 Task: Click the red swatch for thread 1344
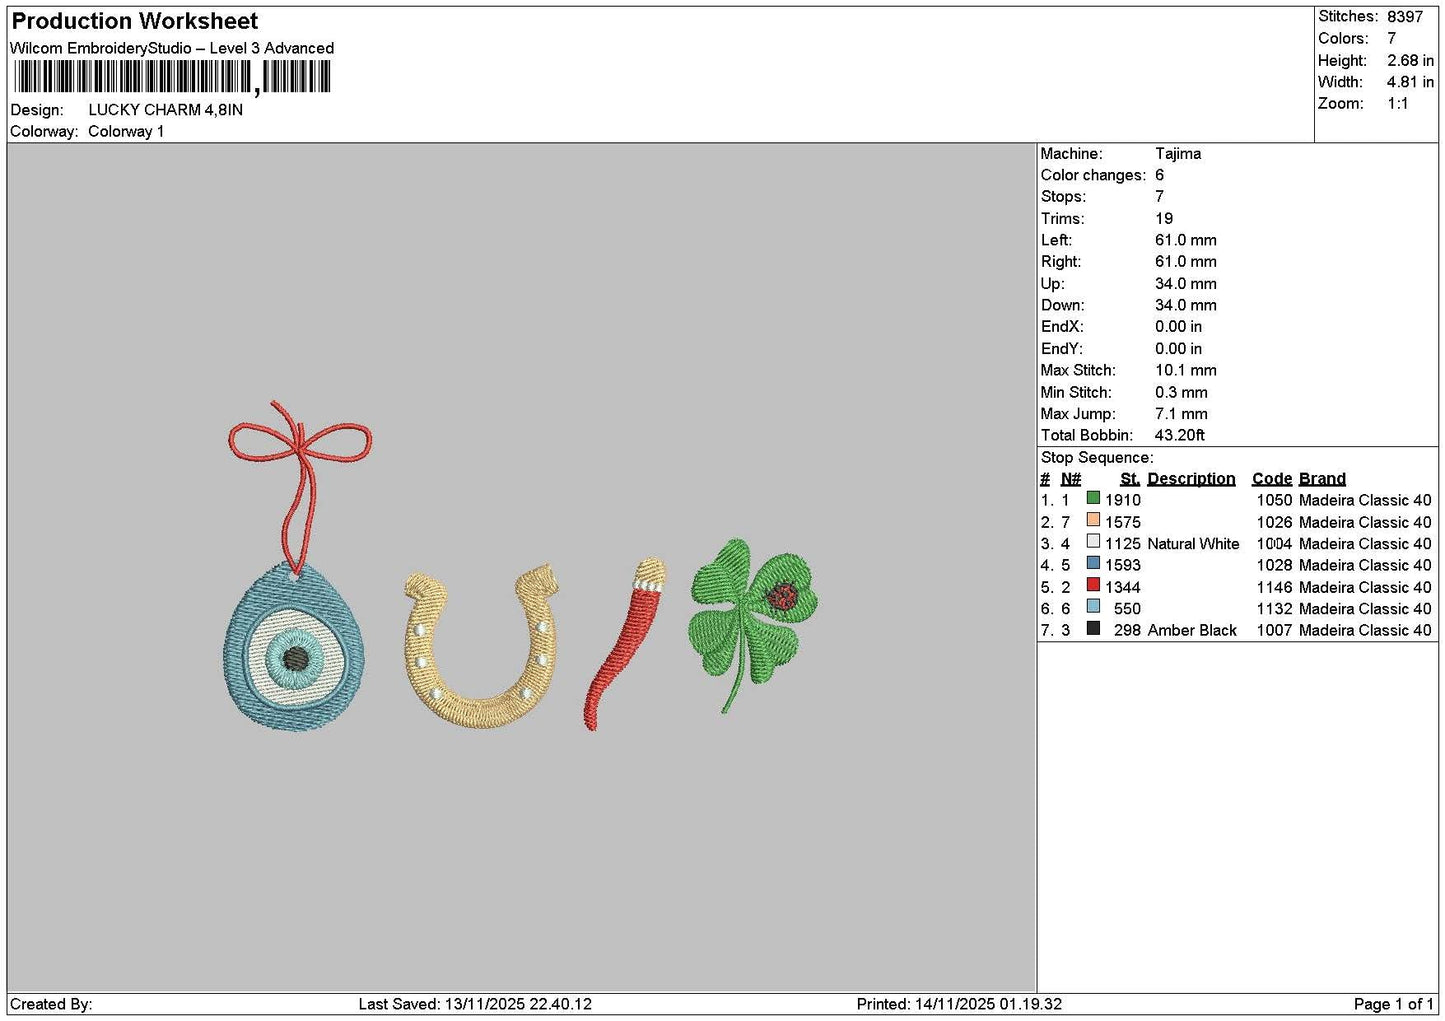(1093, 585)
